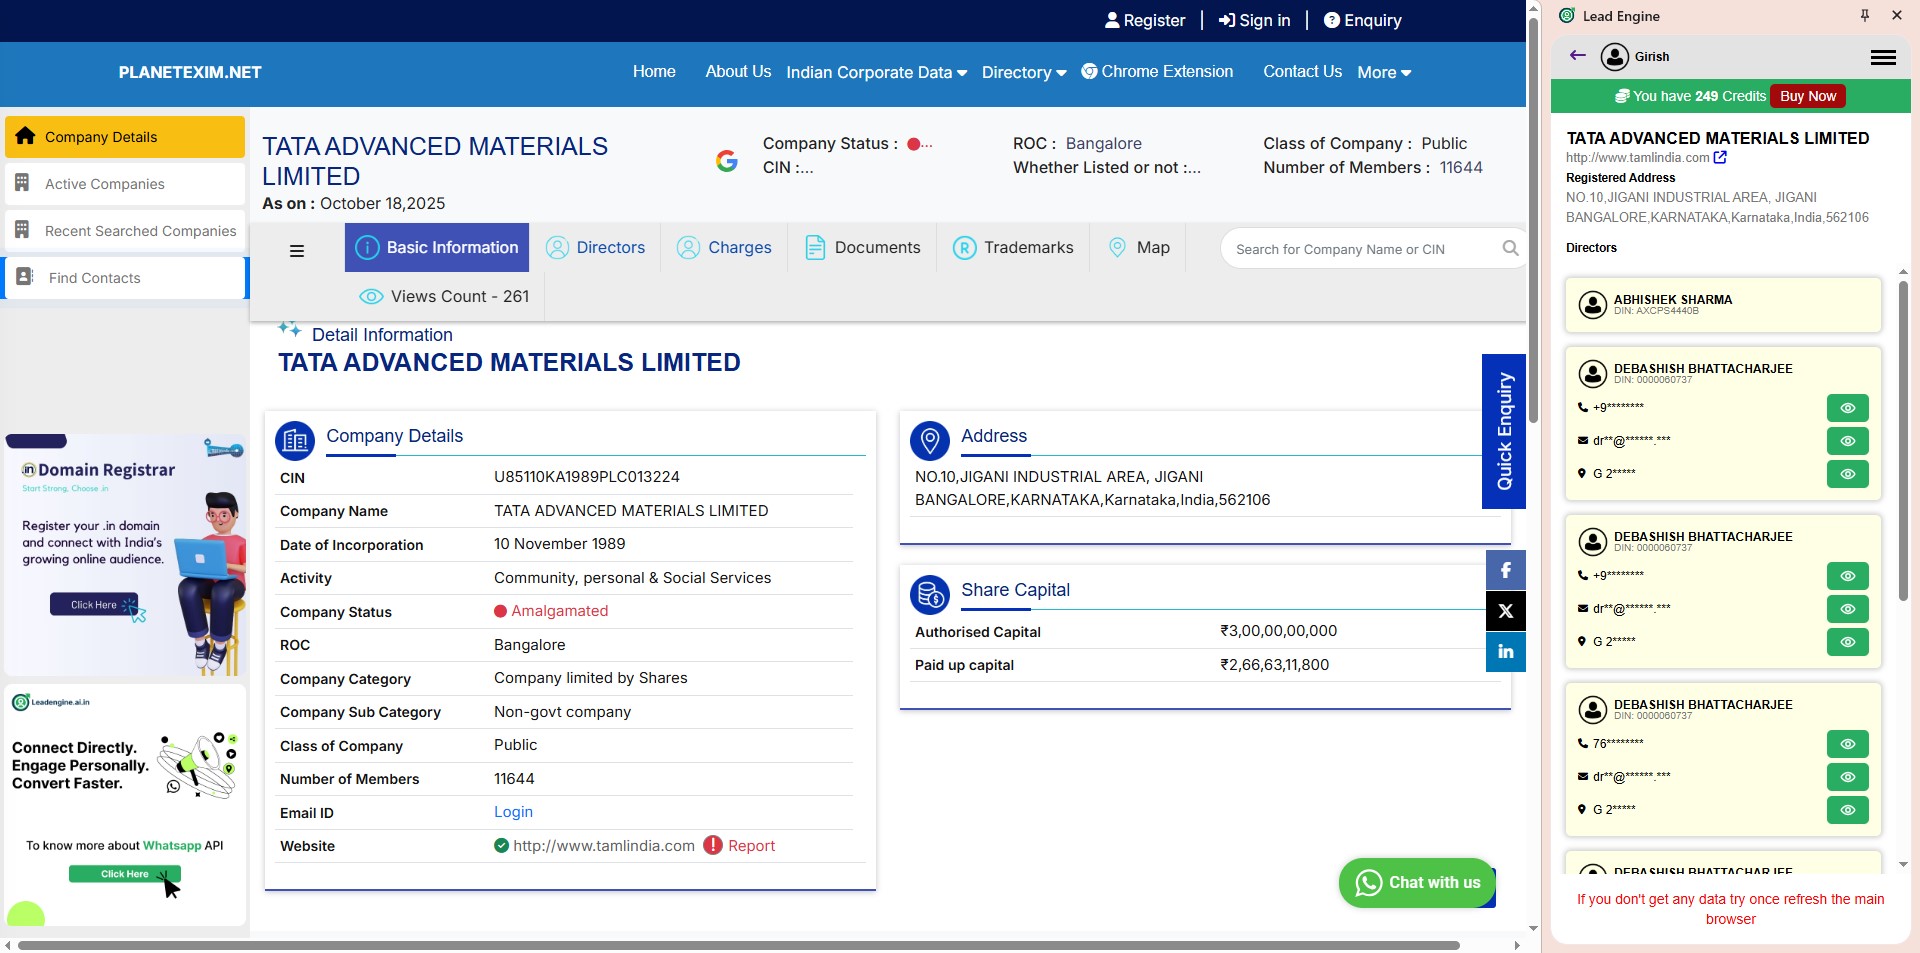Expand the Directory dropdown menu
The height and width of the screenshot is (953, 1920).
(x=1023, y=72)
